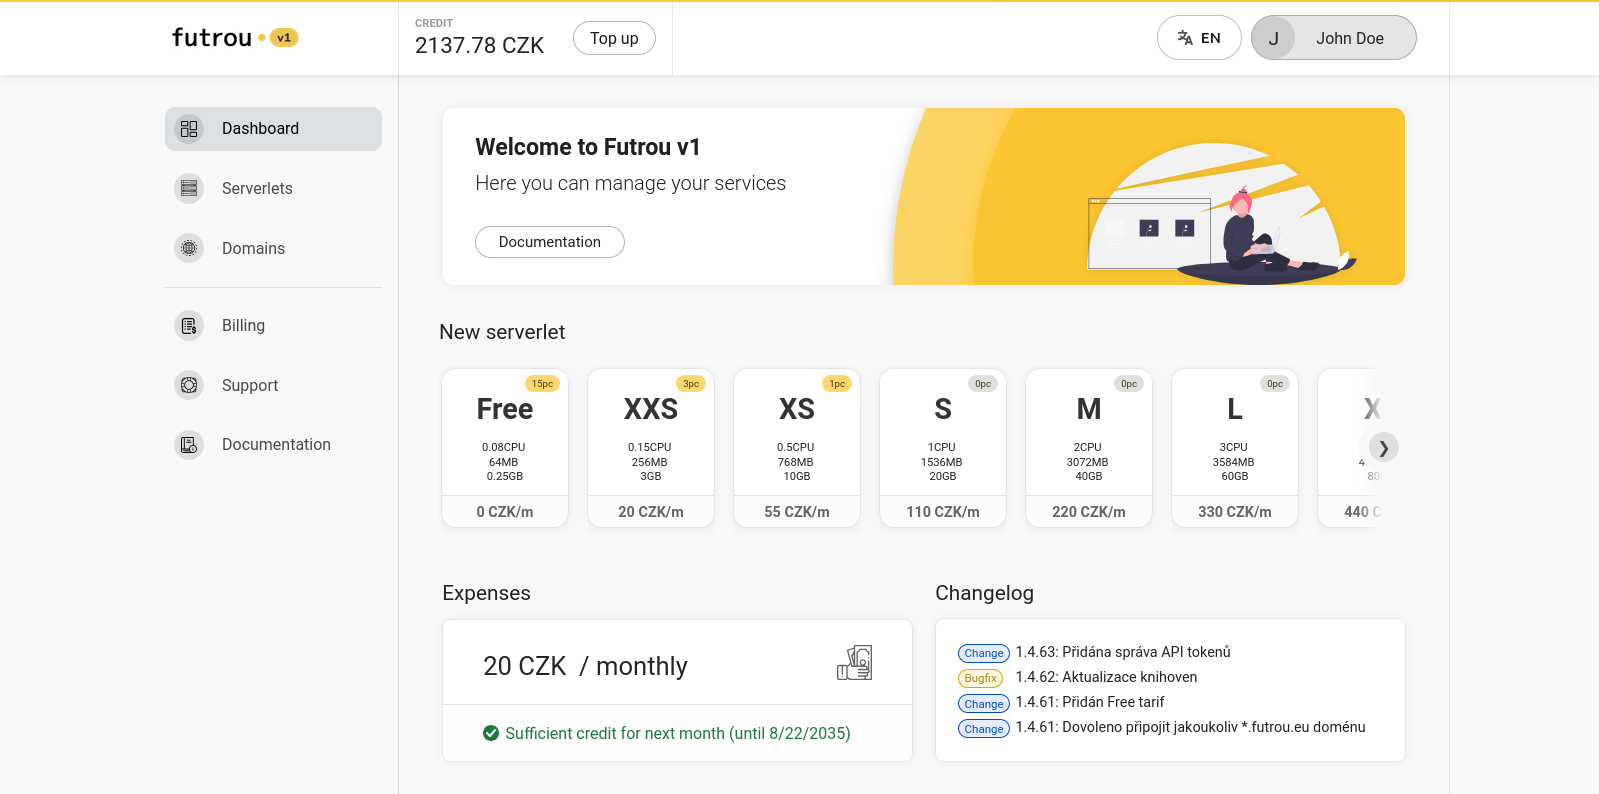Click the Support lifebuoy icon
This screenshot has height=794, width=1599.
pos(189,385)
